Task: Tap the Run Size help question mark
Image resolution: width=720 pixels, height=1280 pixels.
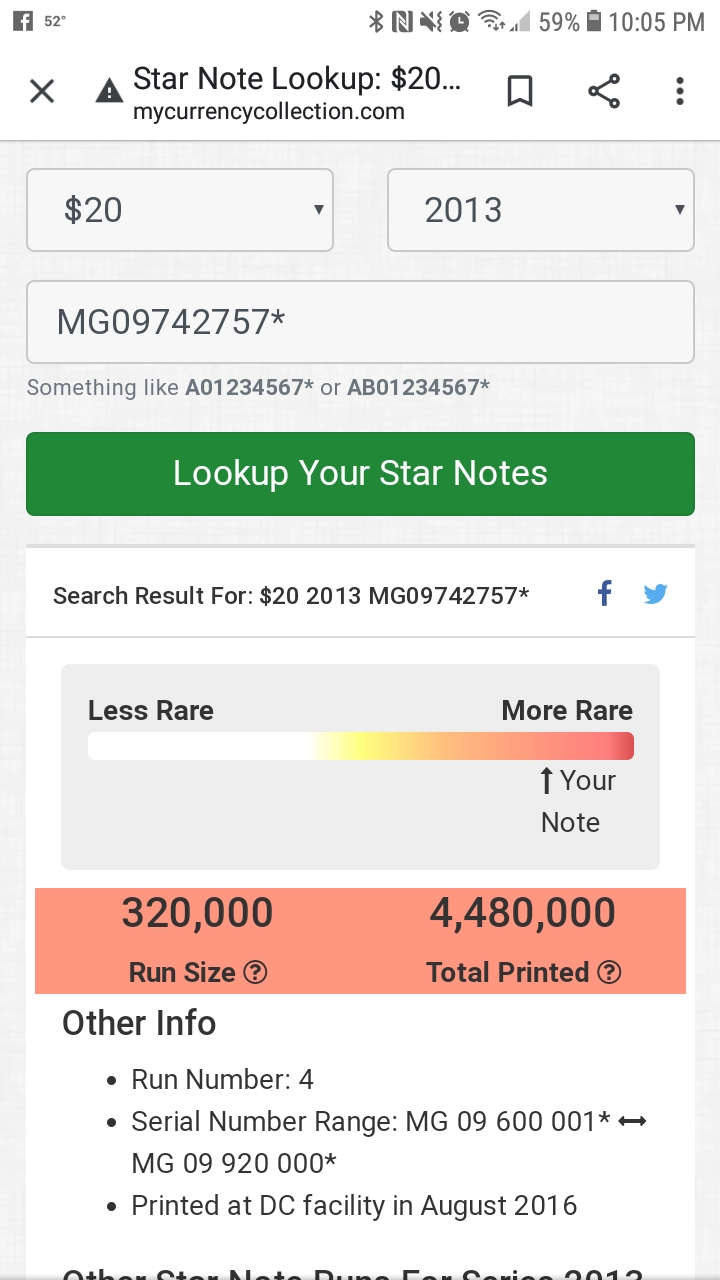Action: coord(256,972)
